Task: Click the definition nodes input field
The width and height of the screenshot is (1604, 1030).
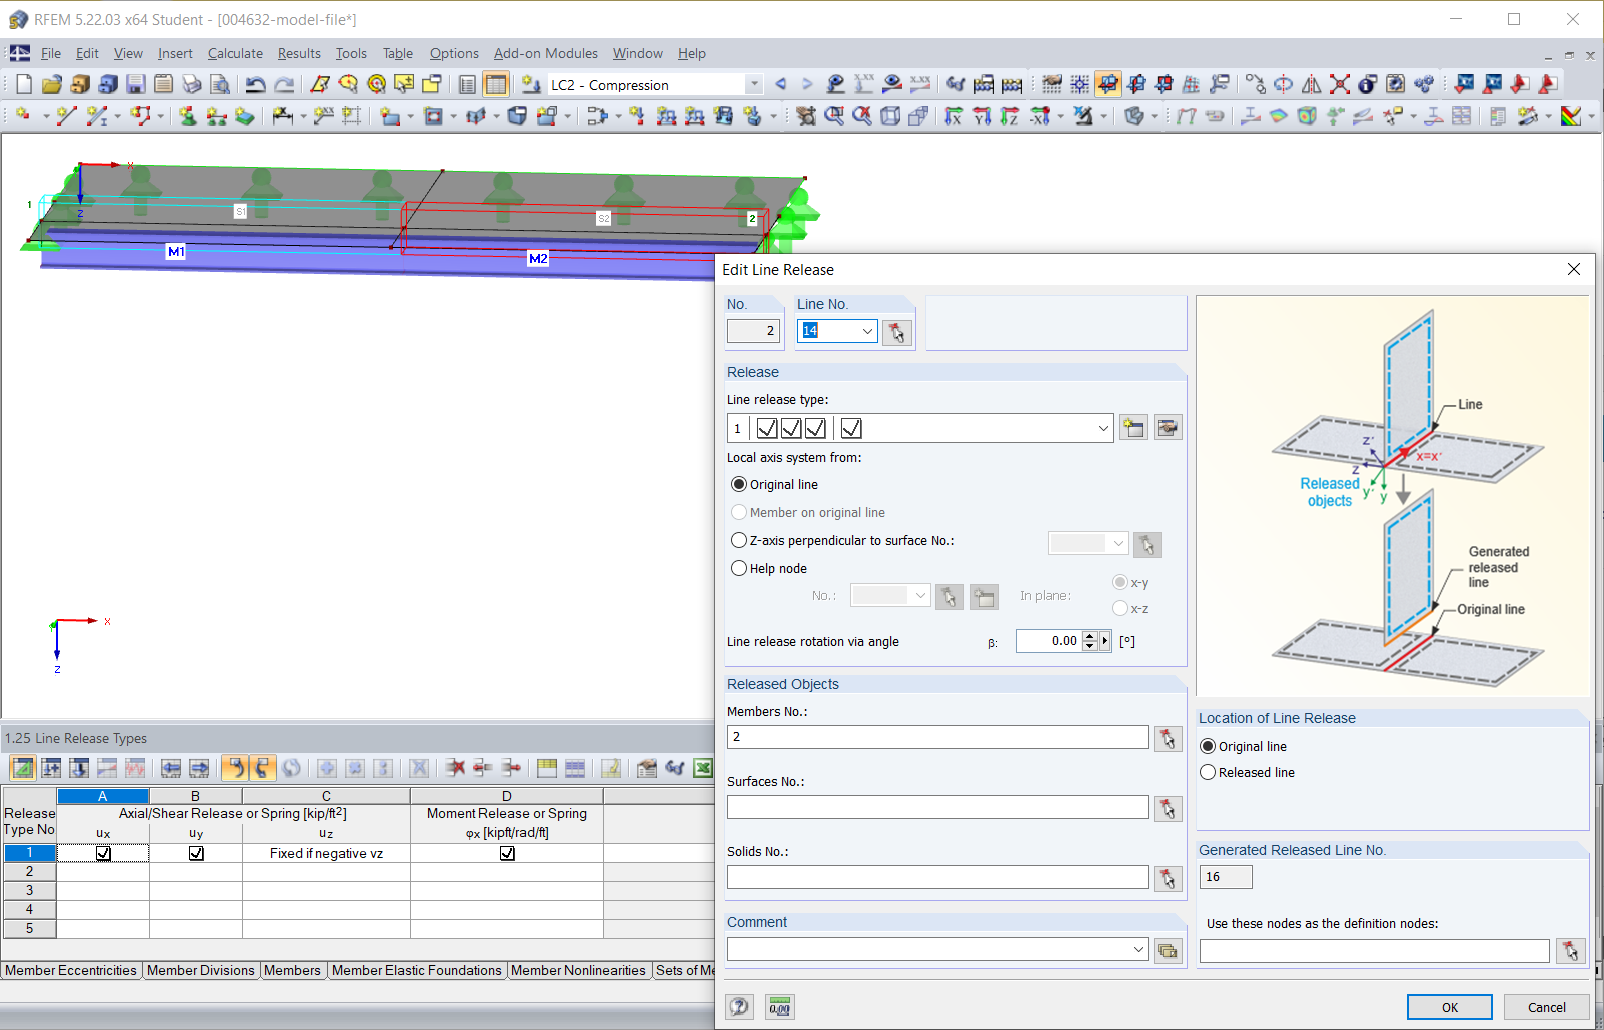Action: click(1375, 951)
